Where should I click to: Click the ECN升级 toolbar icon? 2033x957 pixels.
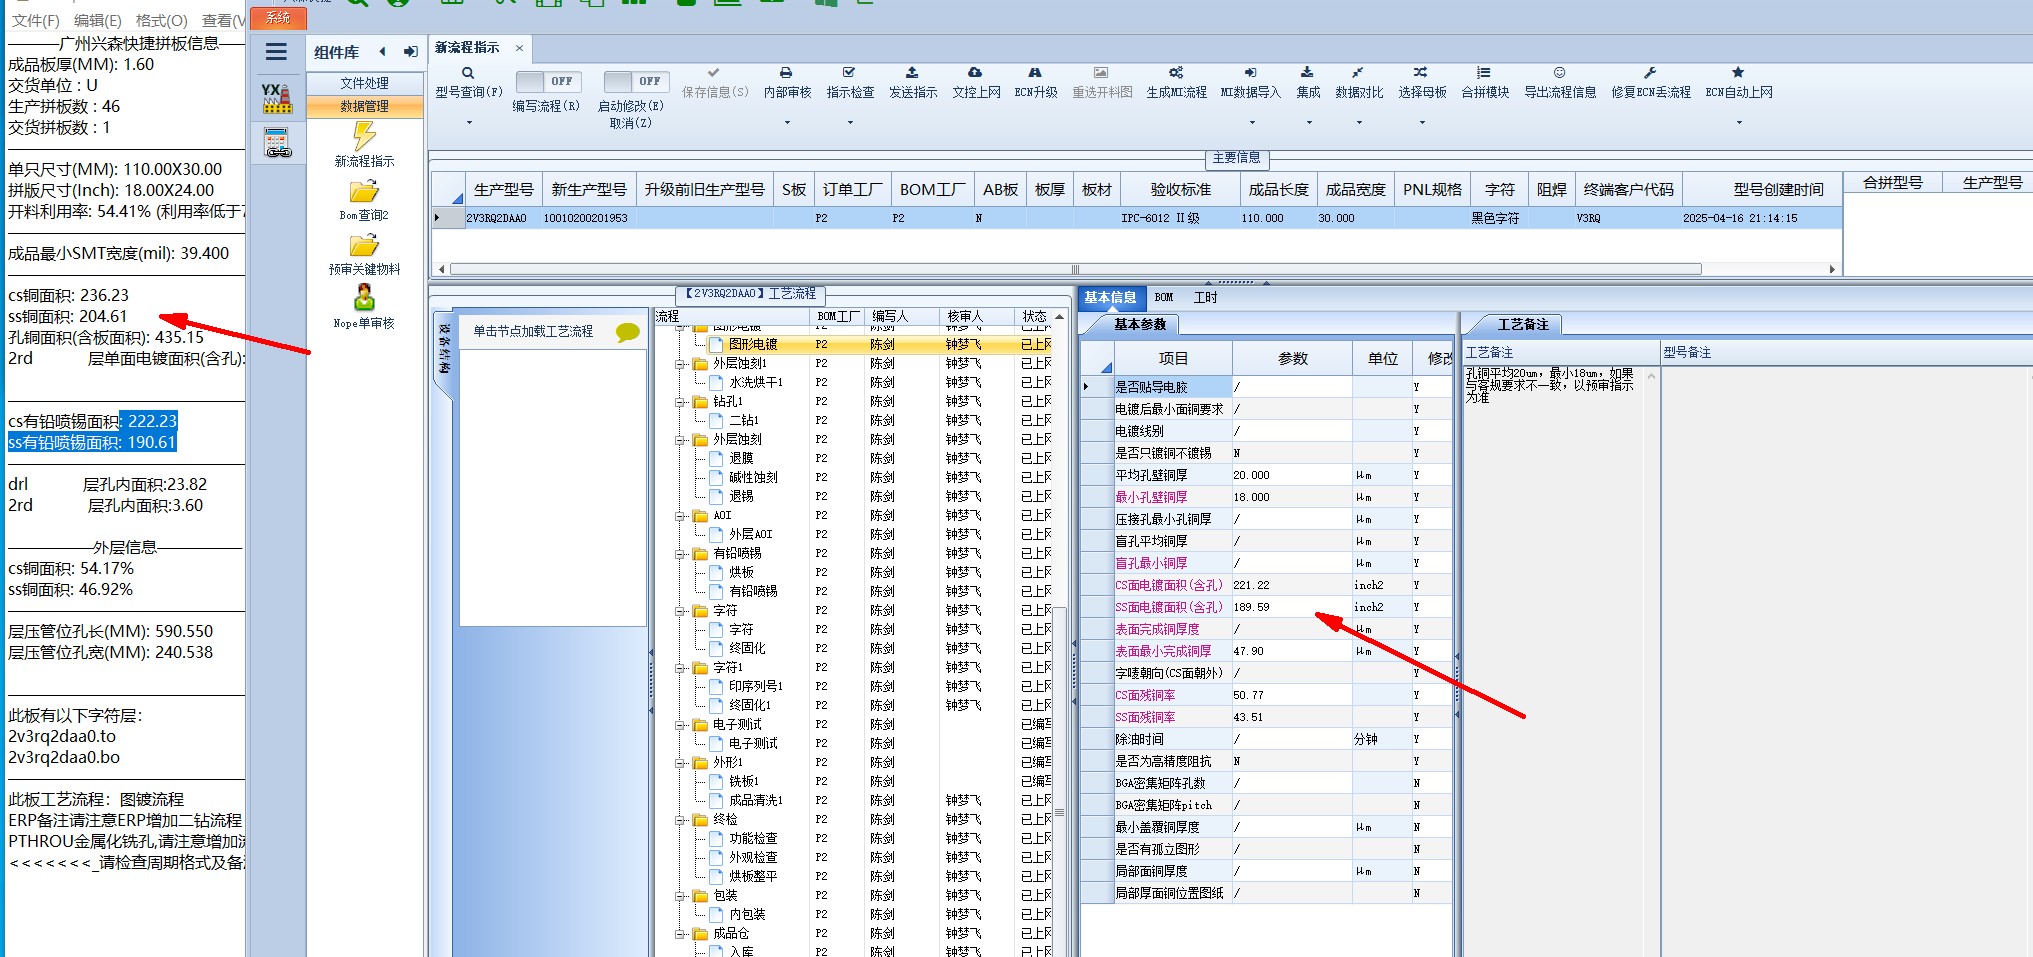[x=1035, y=73]
